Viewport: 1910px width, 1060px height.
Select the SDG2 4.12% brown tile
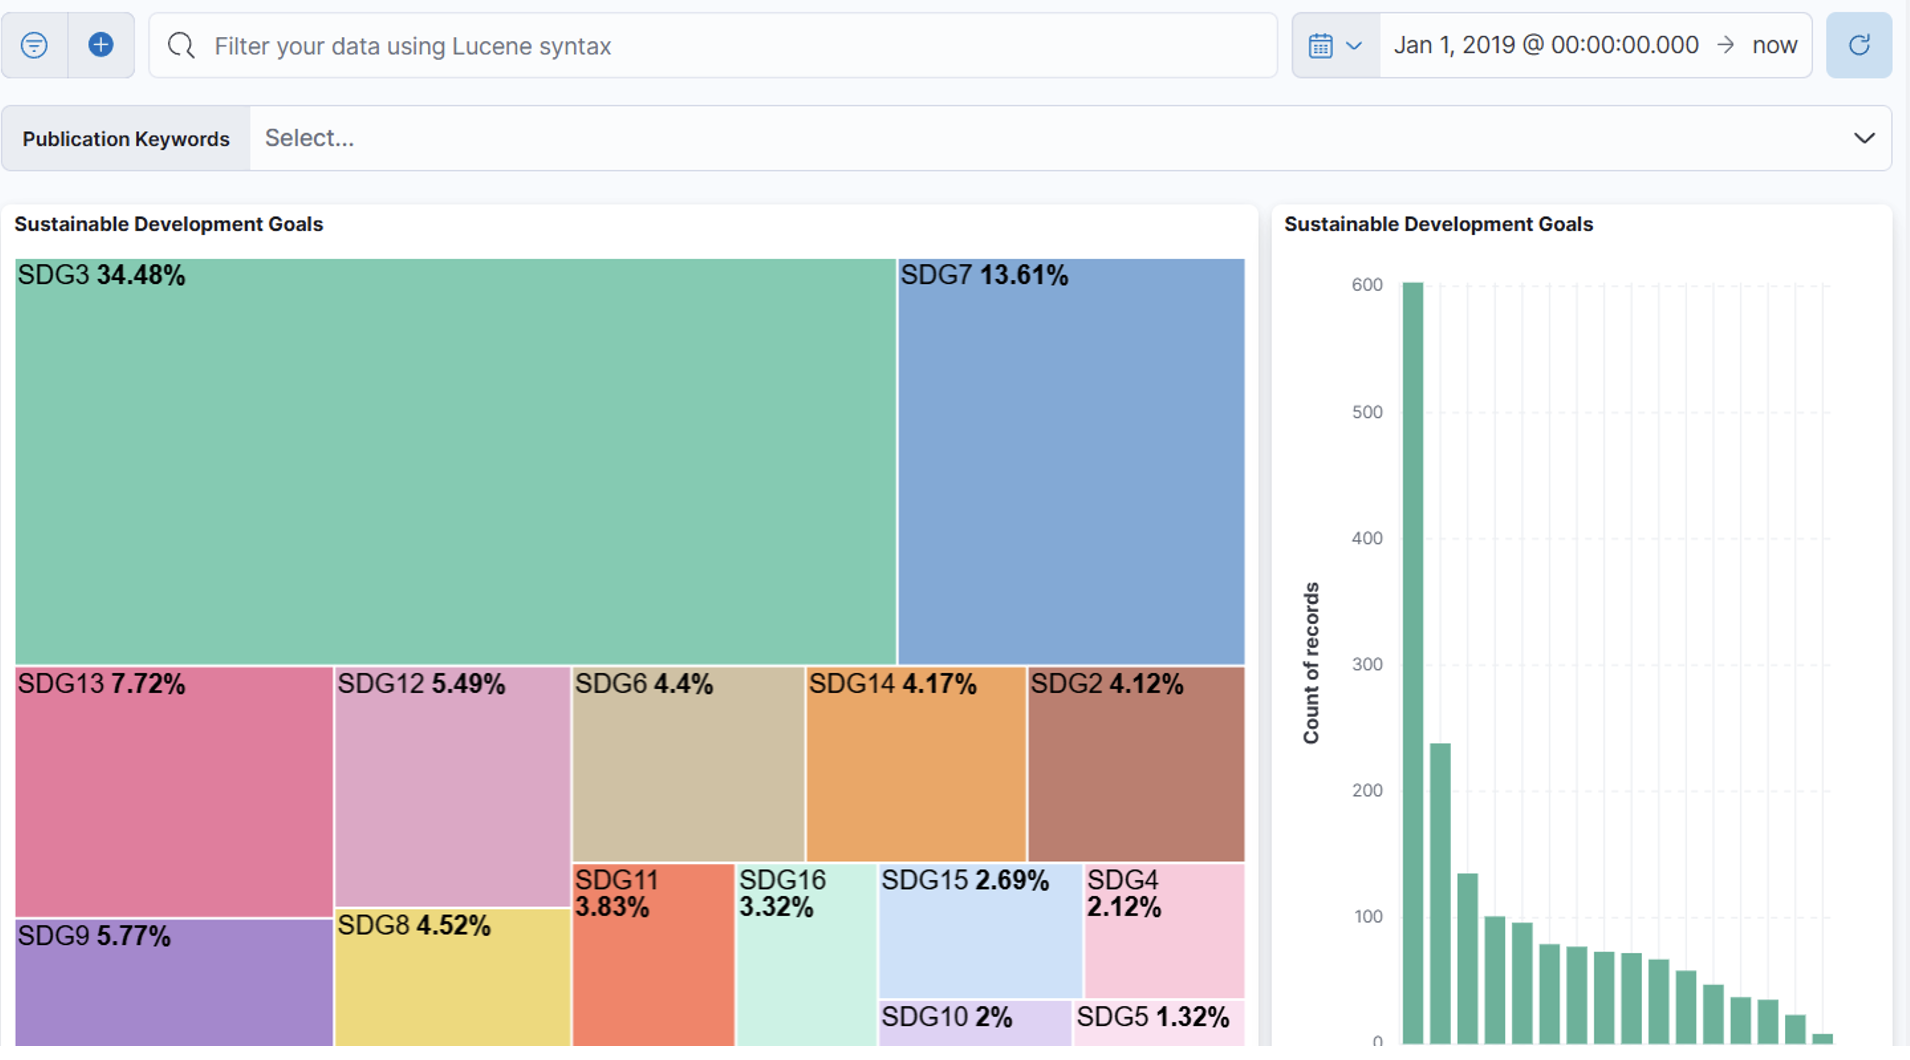[x=1137, y=764]
